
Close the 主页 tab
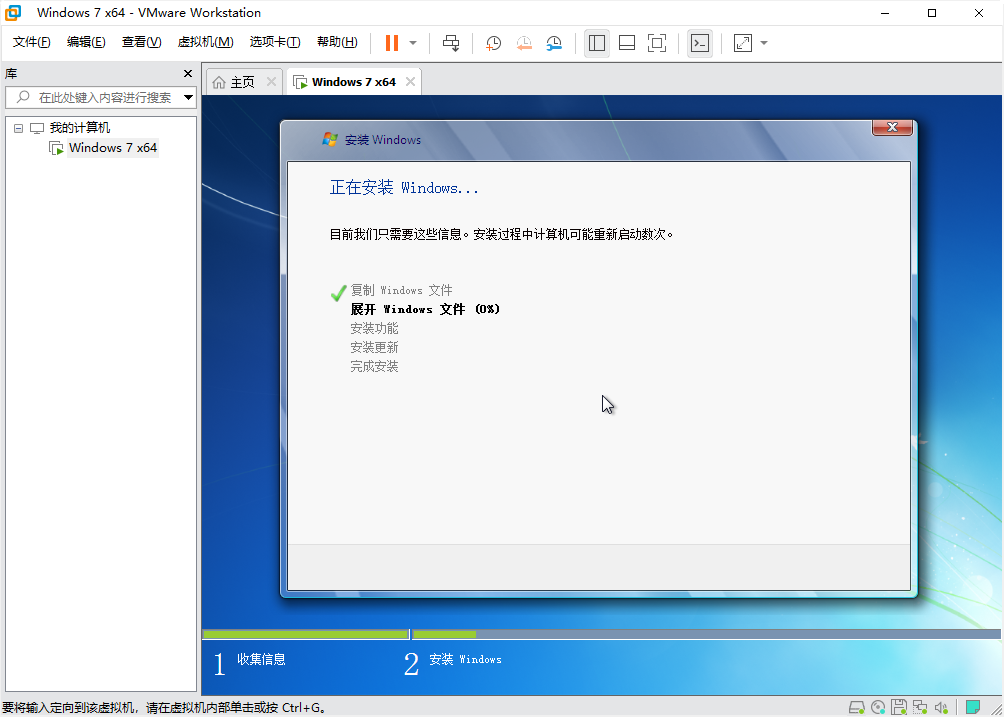[x=271, y=82]
